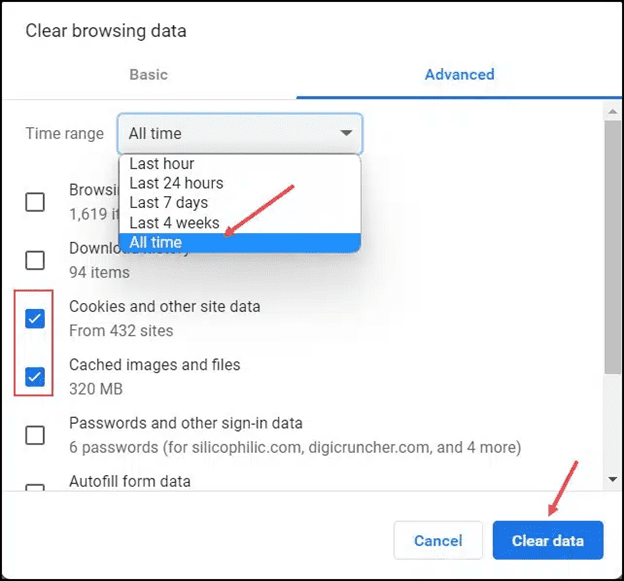Click the 'Cookies and other site data' label
Image resolution: width=624 pixels, height=581 pixels.
(x=164, y=307)
